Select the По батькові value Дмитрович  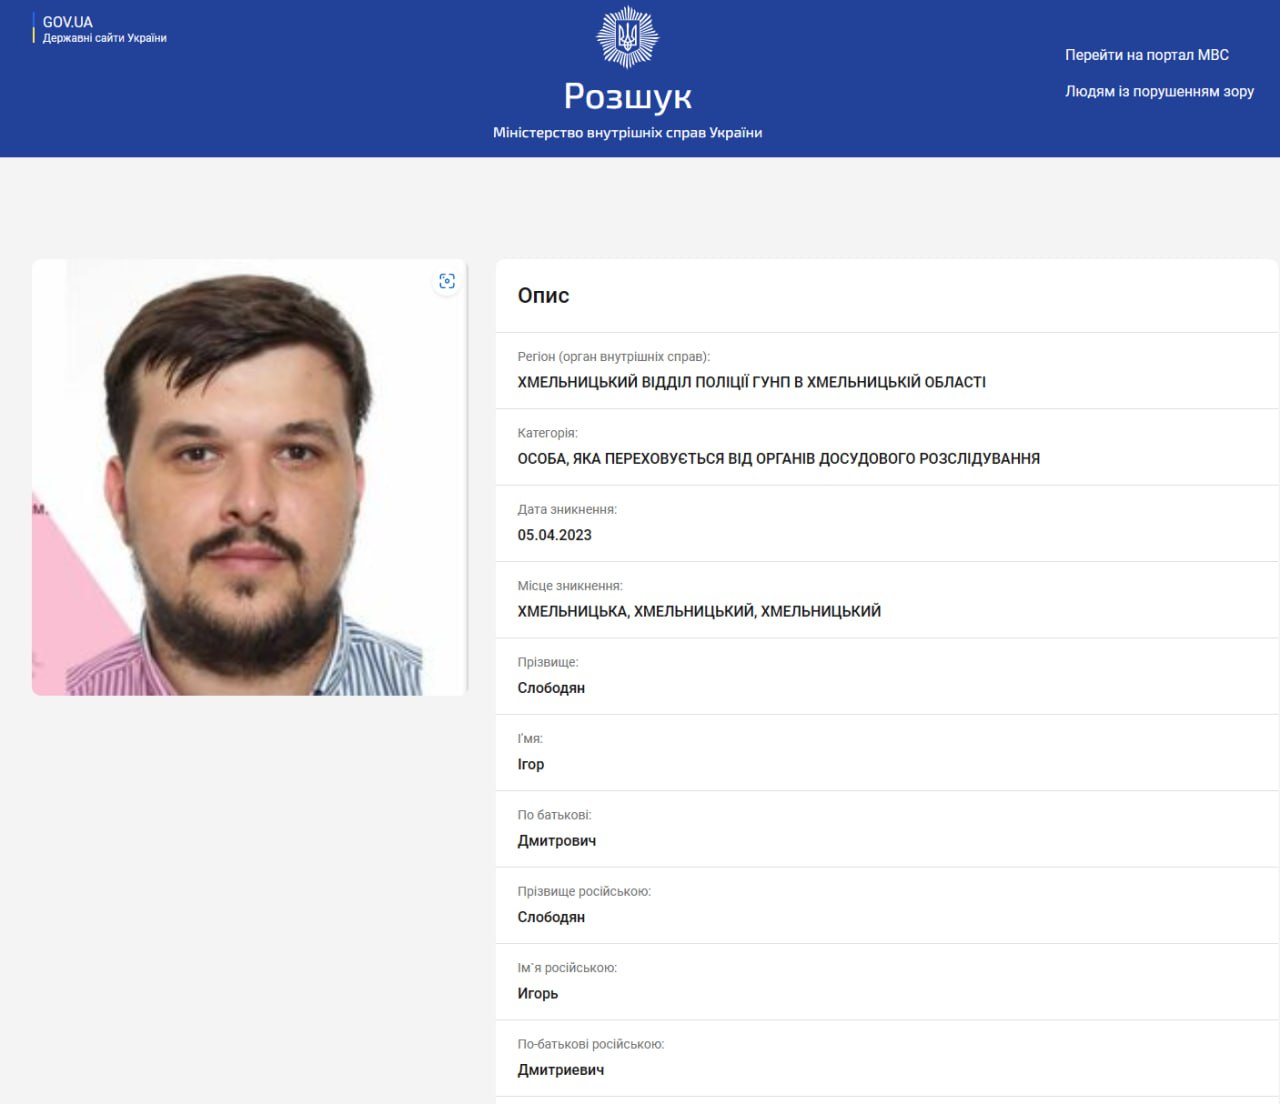point(558,840)
